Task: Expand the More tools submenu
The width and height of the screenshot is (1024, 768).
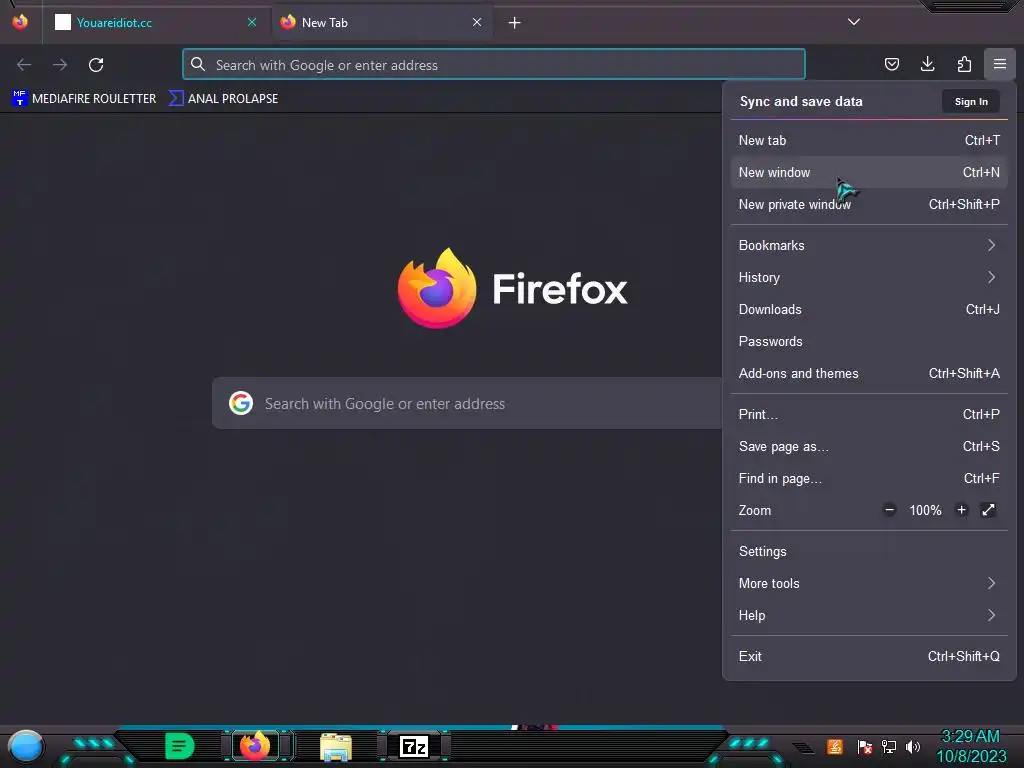Action: pyautogui.click(x=869, y=584)
